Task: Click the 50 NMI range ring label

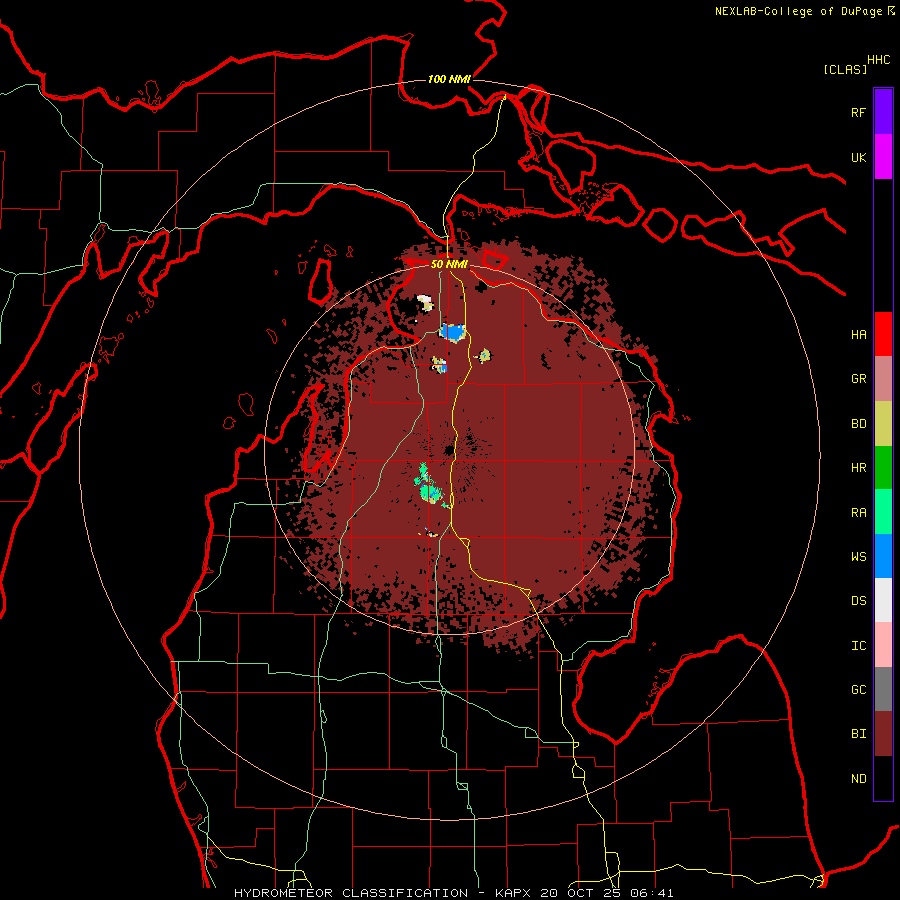Action: coord(449,264)
